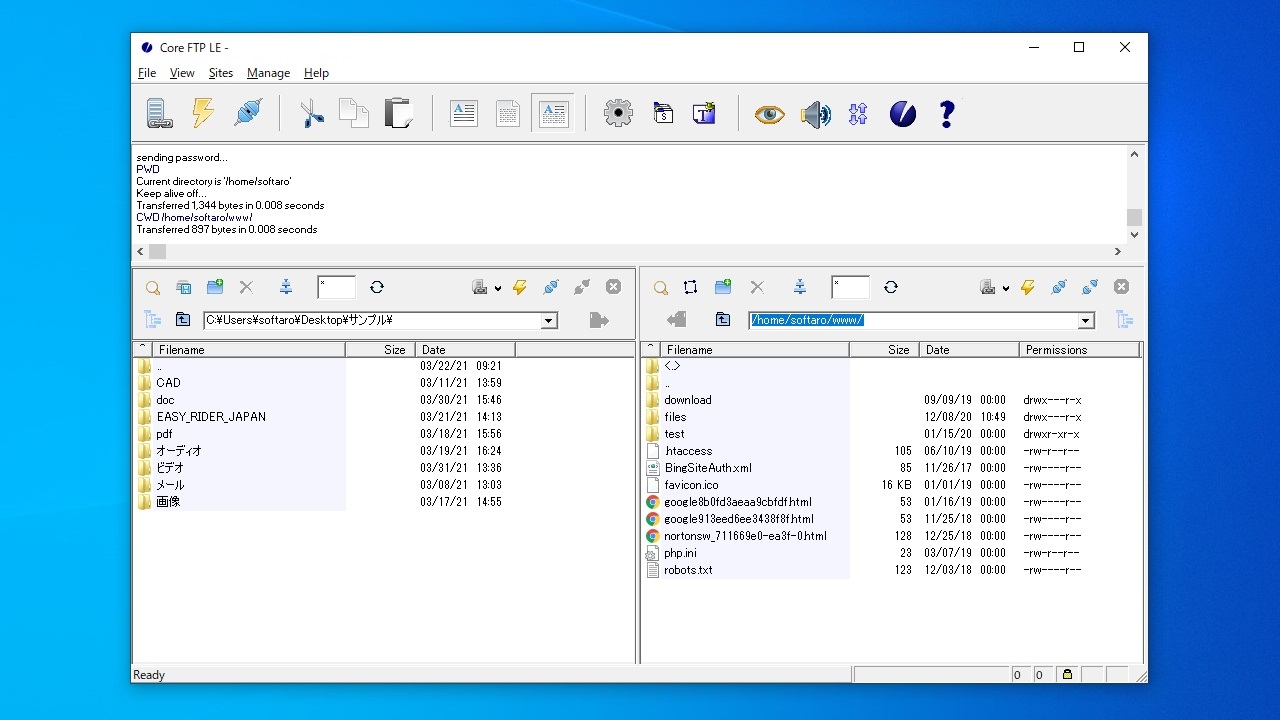The width and height of the screenshot is (1280, 720).
Task: Click the view log text file icon
Action: (463, 114)
